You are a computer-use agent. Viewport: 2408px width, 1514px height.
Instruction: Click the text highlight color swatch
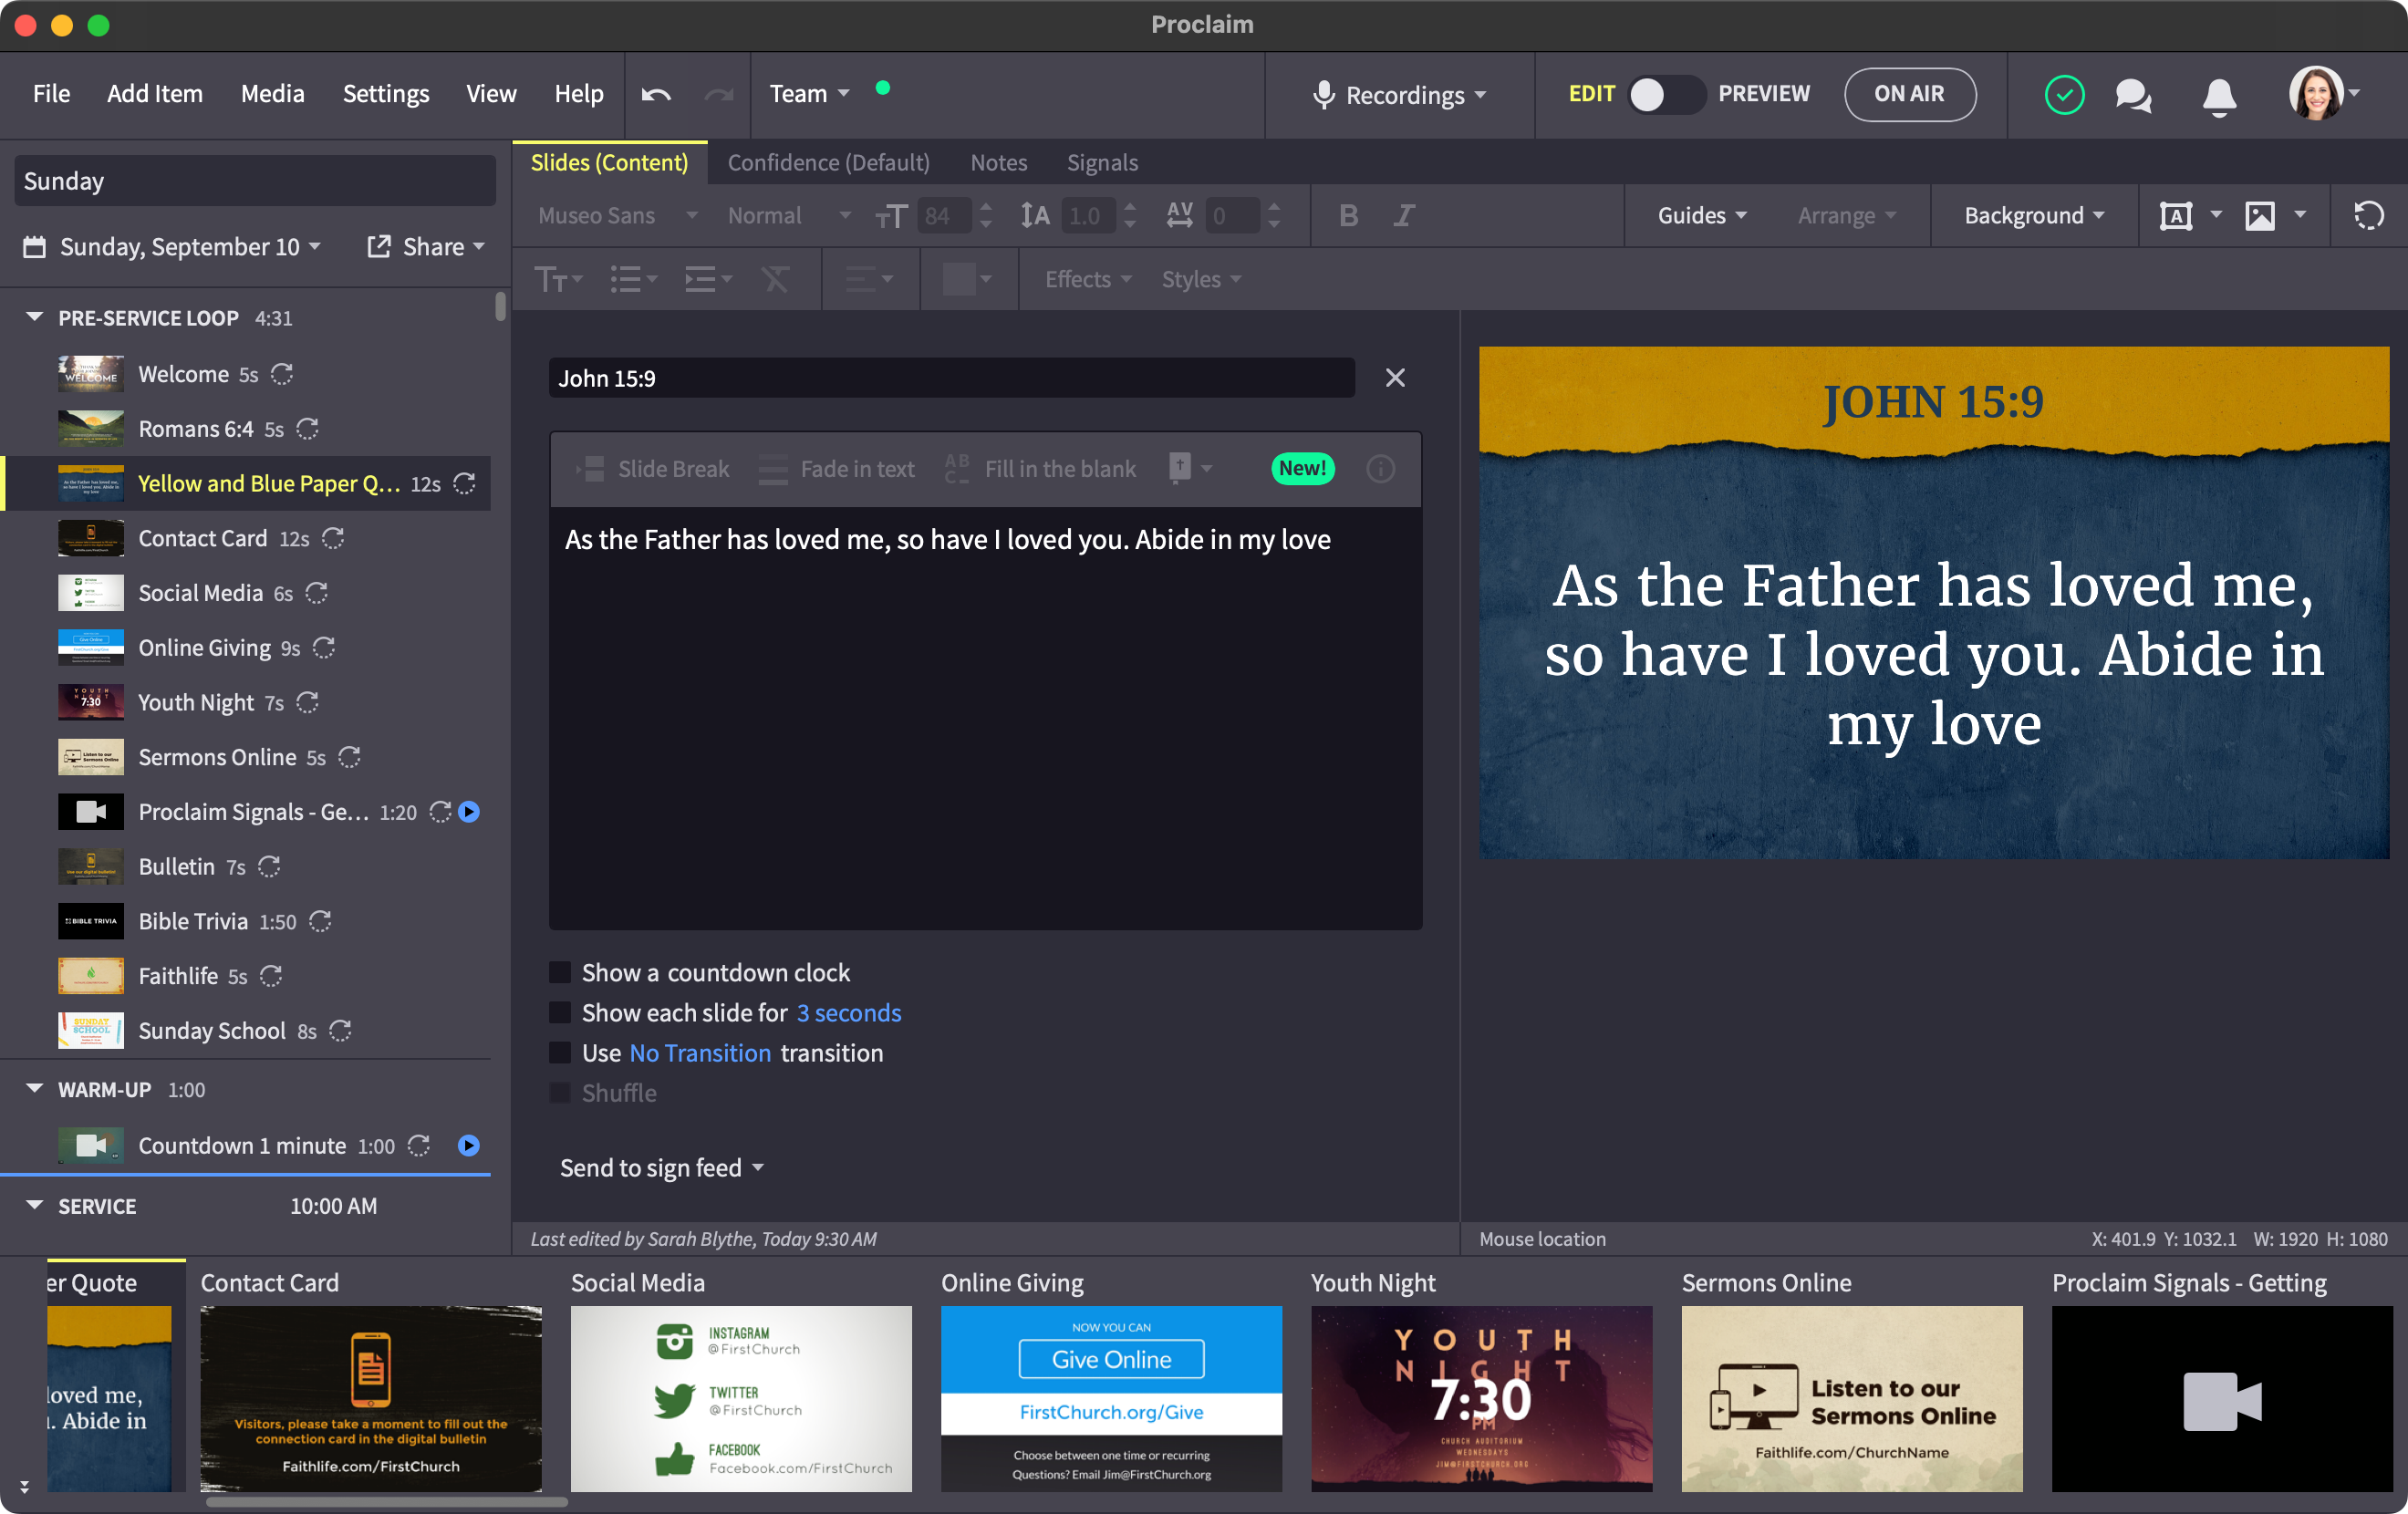958,279
